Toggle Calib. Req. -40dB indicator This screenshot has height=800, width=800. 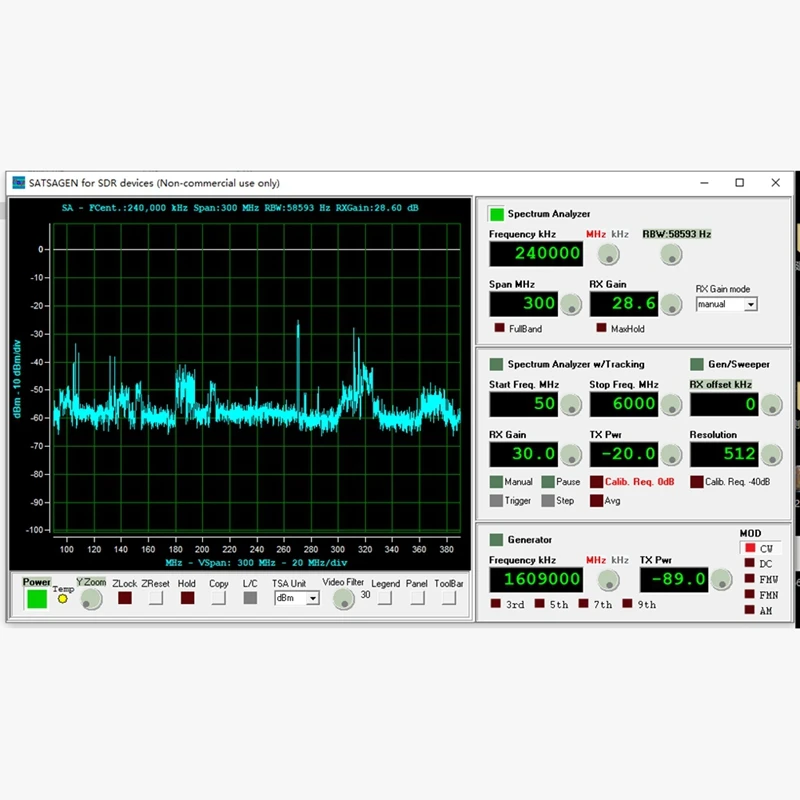coord(696,482)
